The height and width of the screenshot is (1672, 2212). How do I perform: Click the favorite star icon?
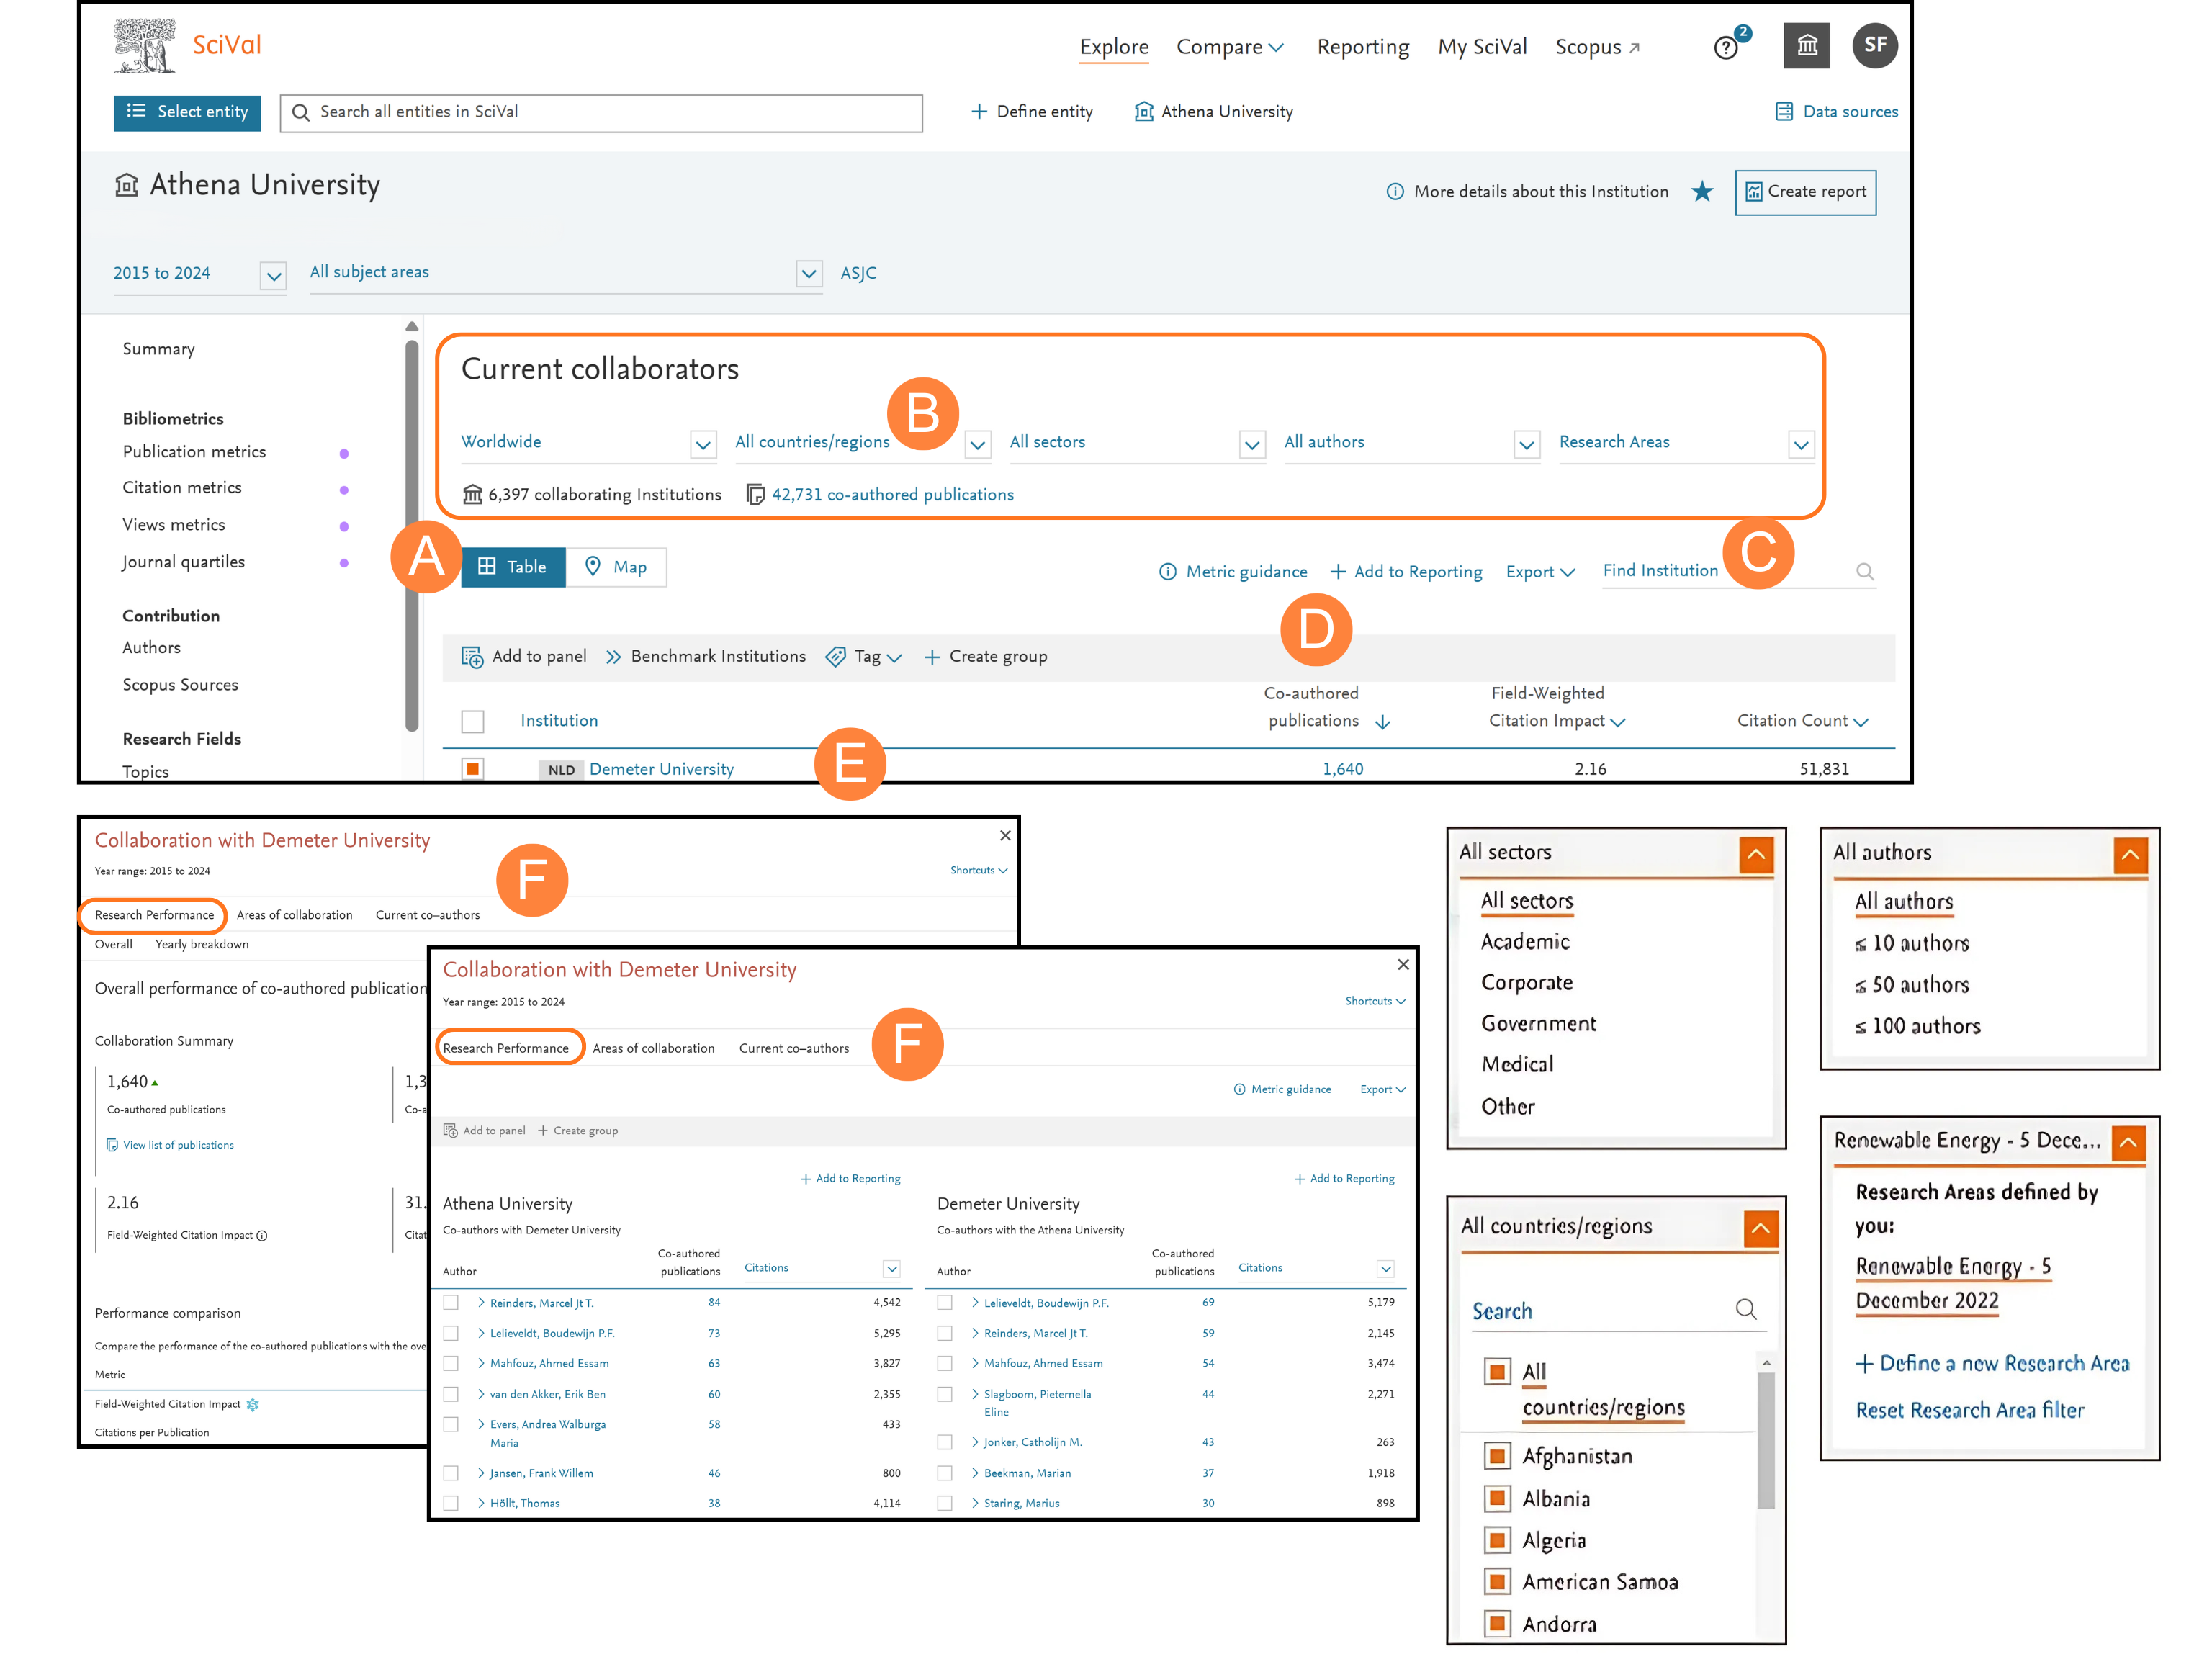coord(1702,191)
